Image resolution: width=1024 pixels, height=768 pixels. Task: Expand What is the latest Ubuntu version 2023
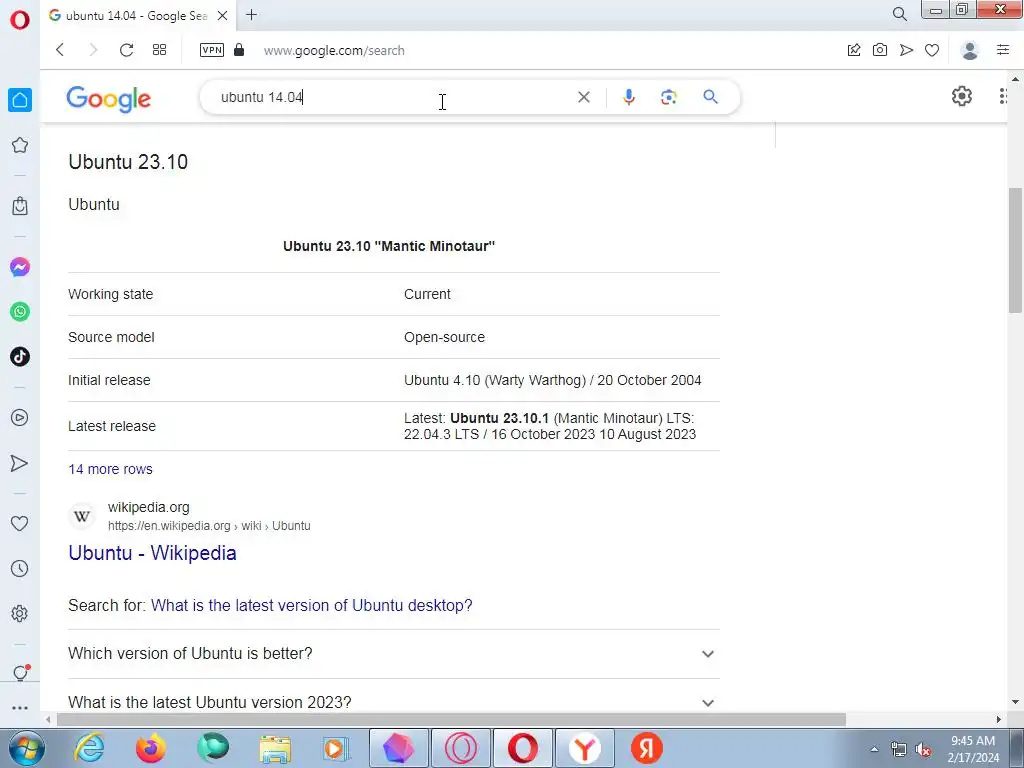pyautogui.click(x=394, y=702)
